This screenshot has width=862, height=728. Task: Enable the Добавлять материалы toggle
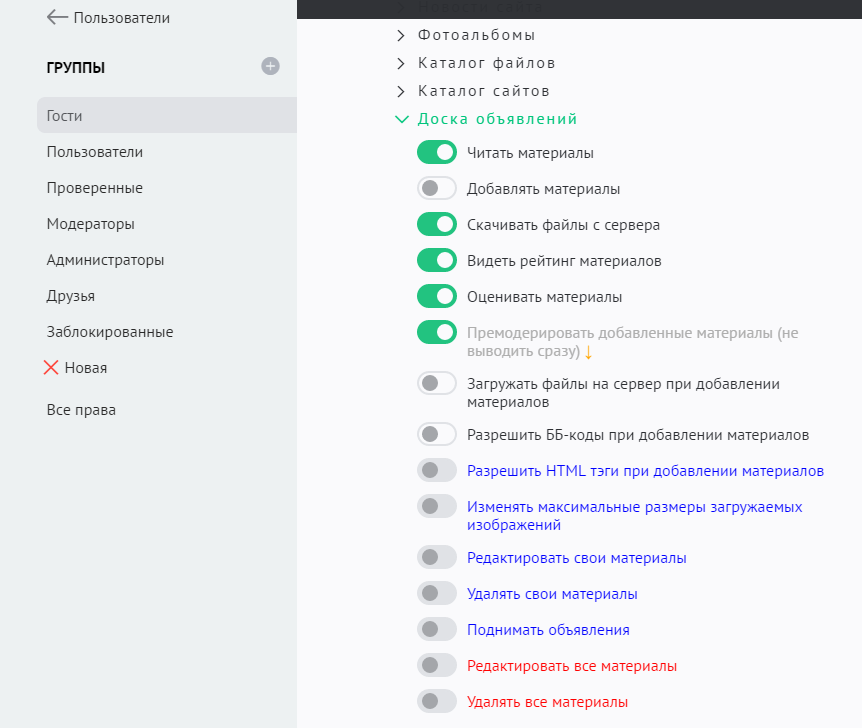(x=436, y=188)
